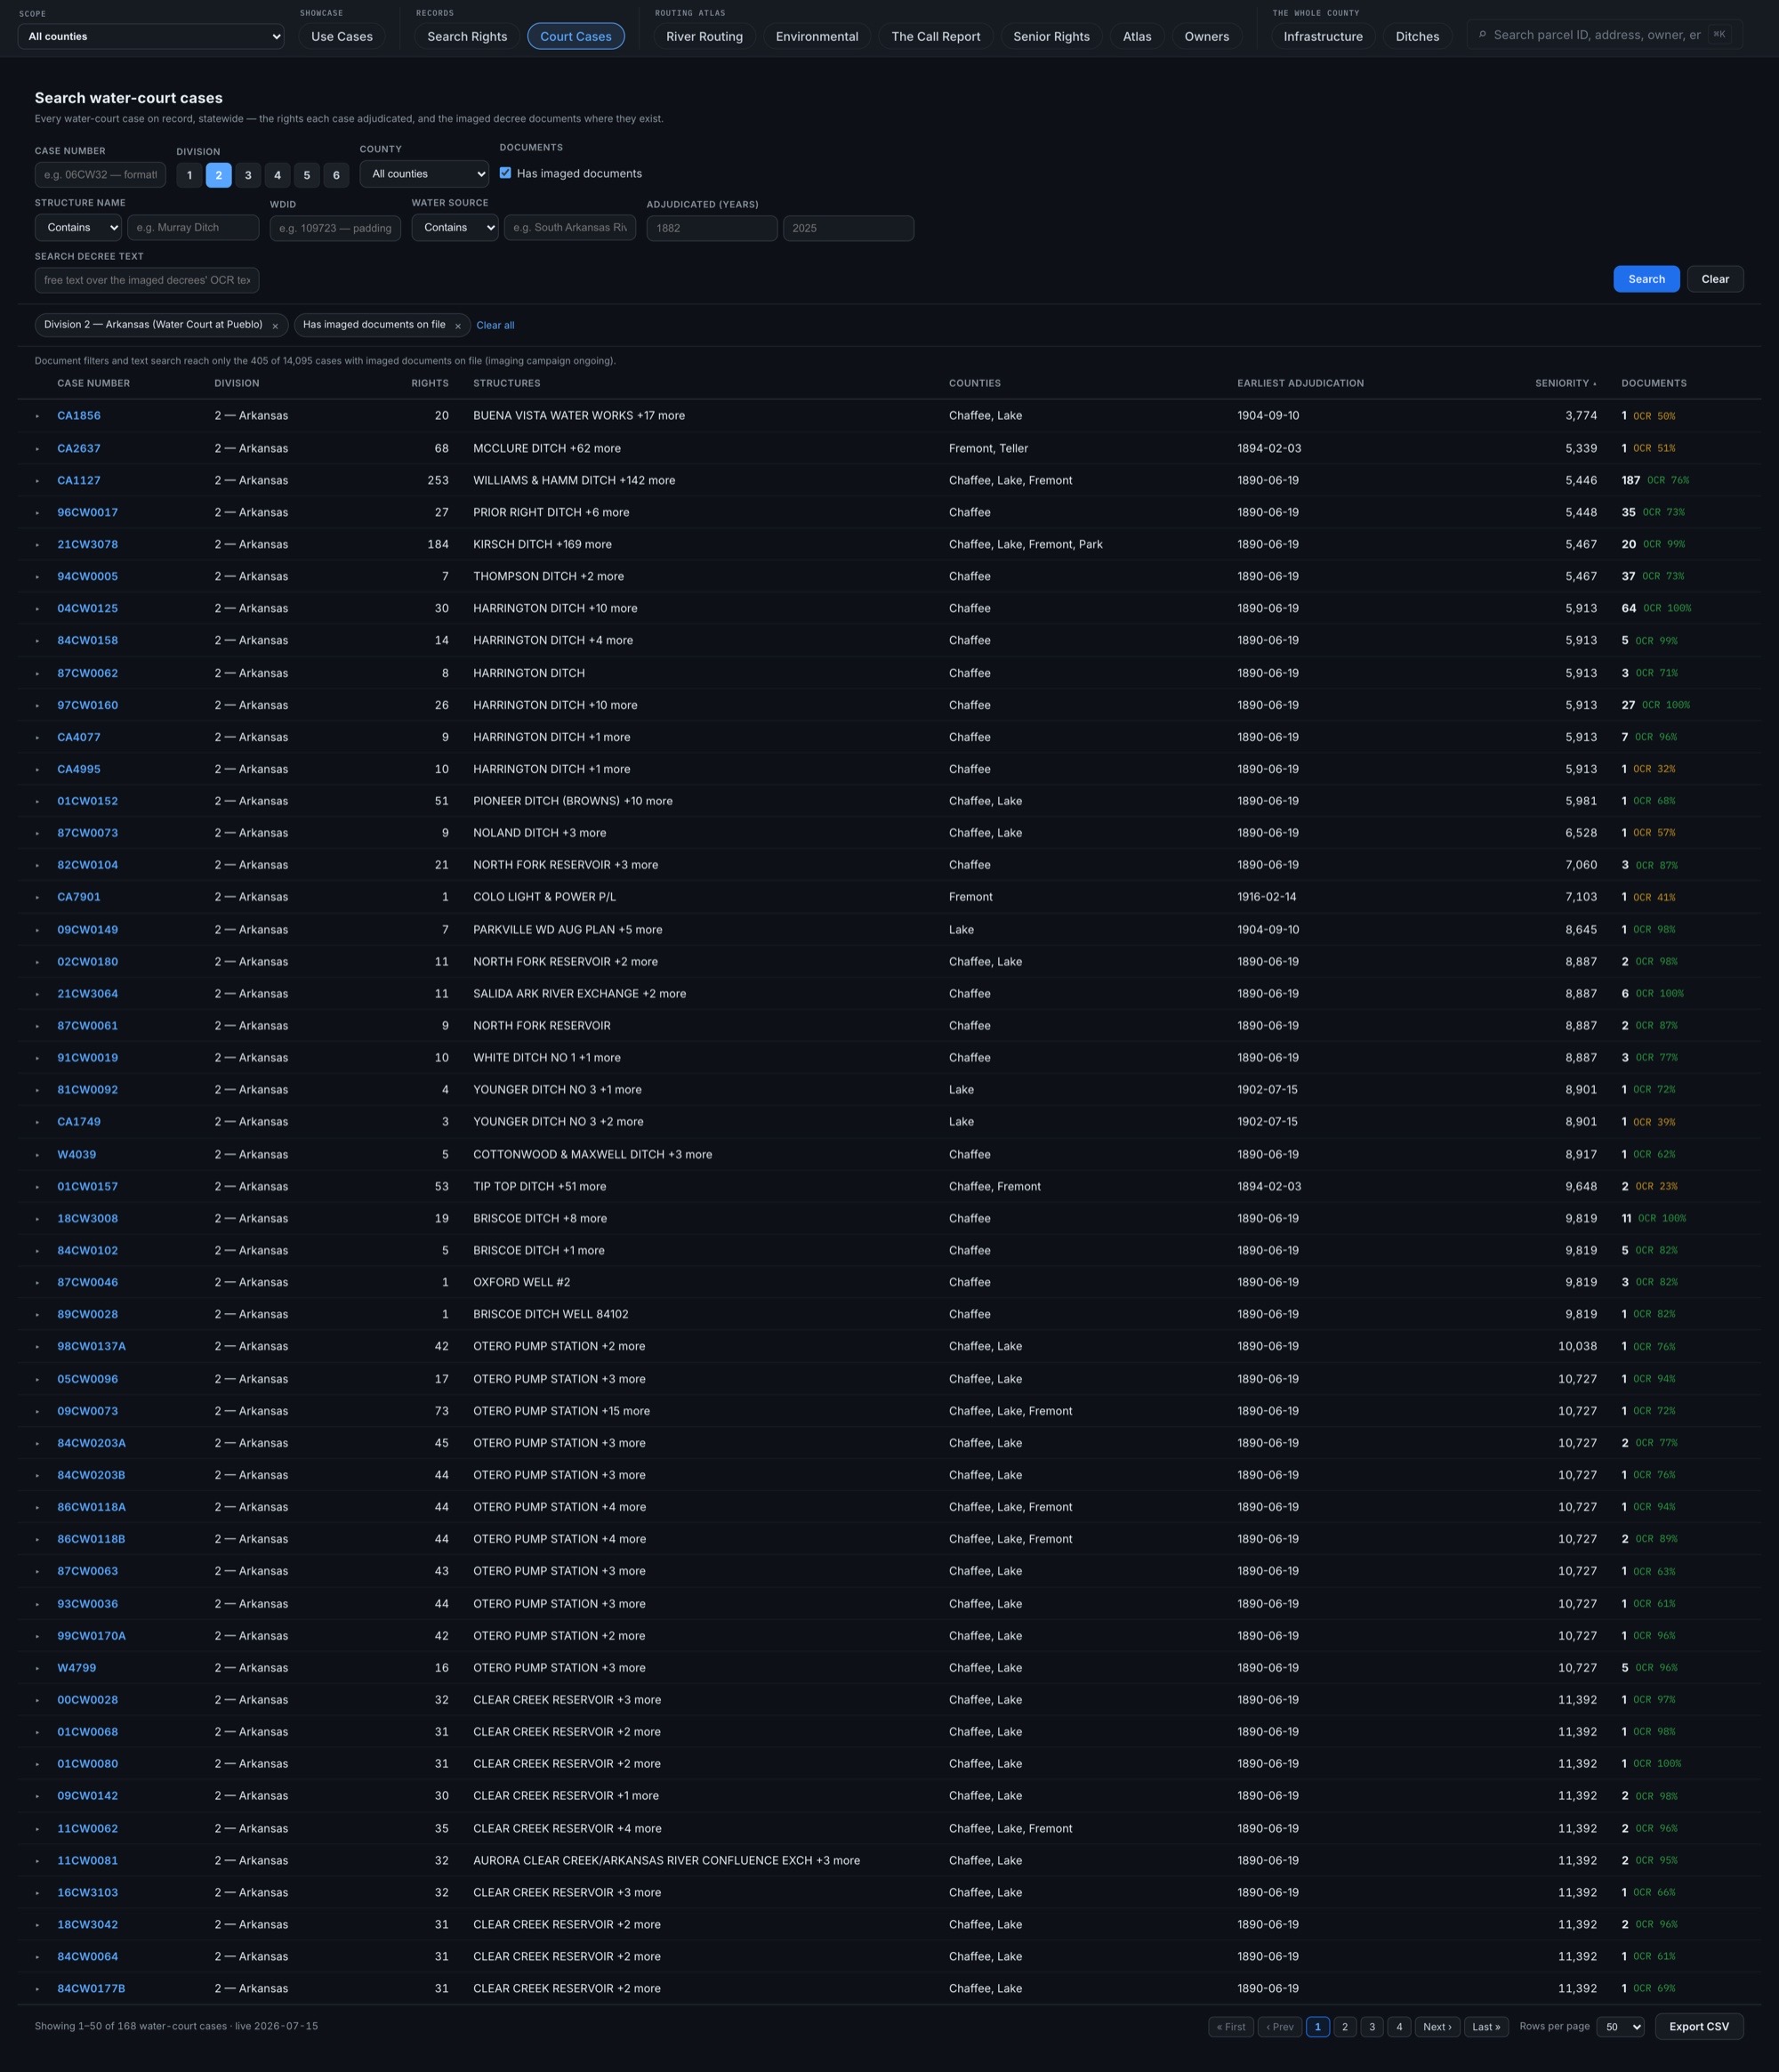This screenshot has height=2072, width=1779.
Task: Expand row for case 04CW0125
Action: 38,609
